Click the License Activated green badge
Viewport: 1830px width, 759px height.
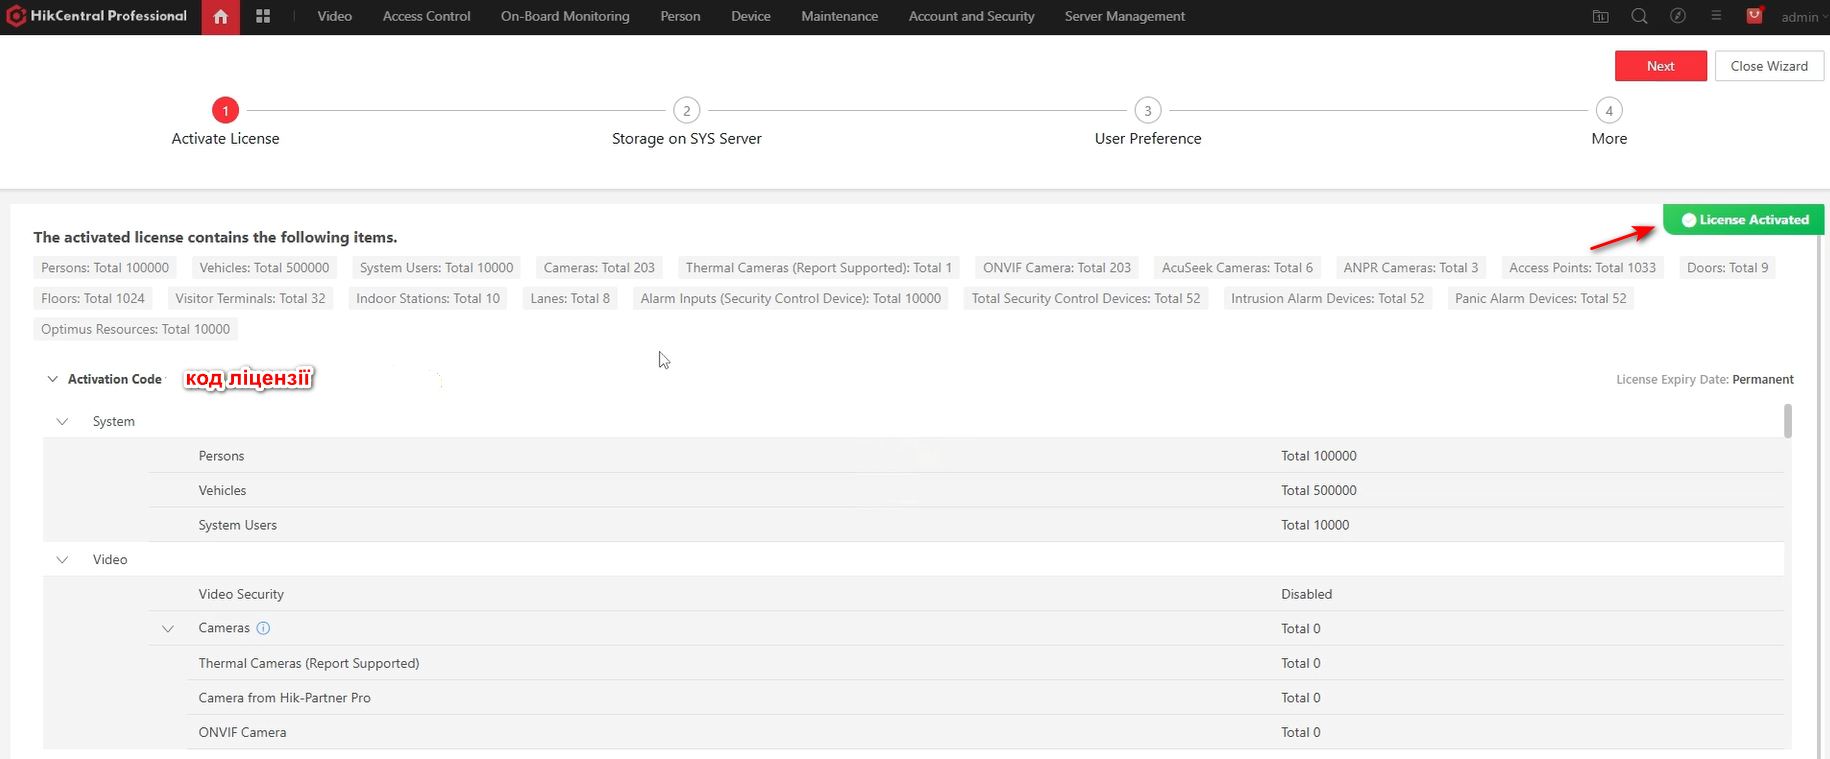pos(1743,220)
